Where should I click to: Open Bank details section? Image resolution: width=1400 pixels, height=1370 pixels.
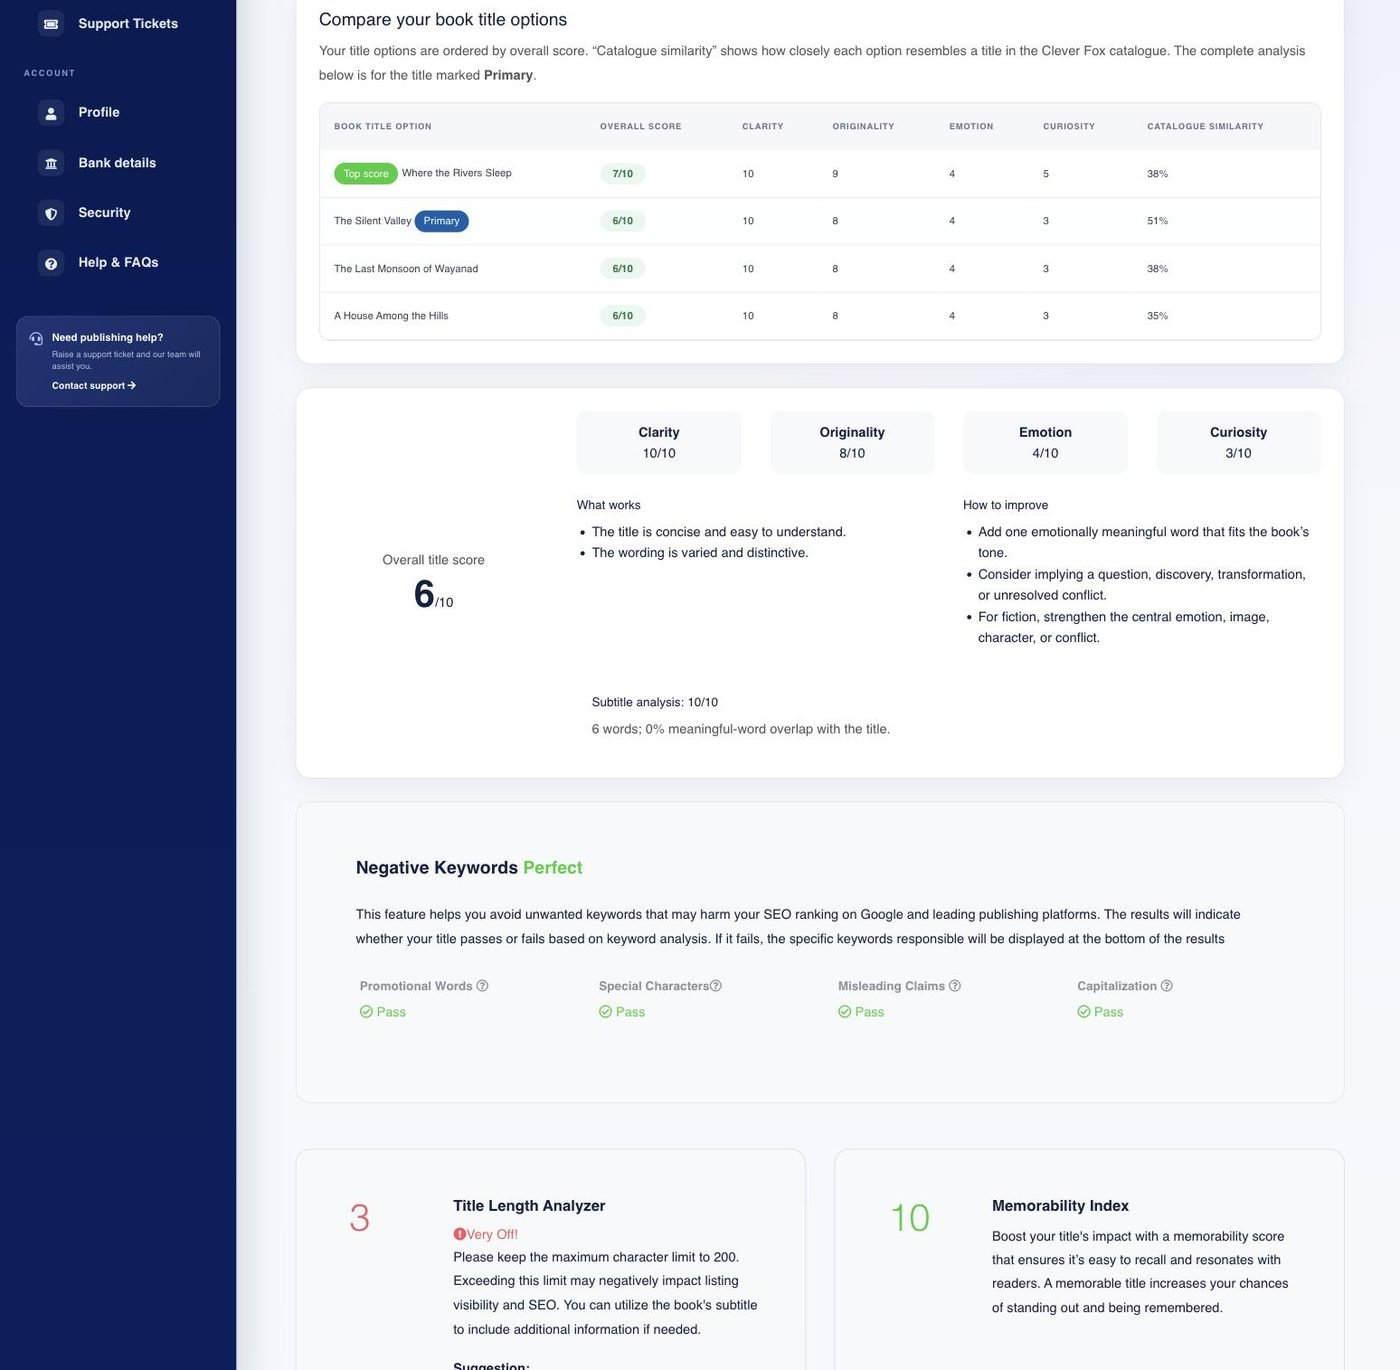click(x=118, y=163)
